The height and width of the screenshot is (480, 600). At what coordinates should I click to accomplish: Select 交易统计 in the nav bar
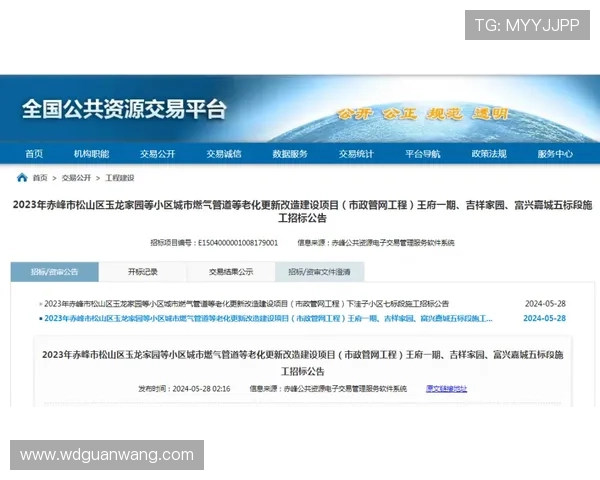(x=356, y=154)
